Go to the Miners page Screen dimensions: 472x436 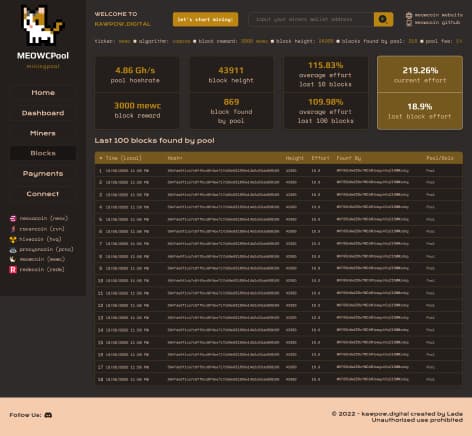43,133
